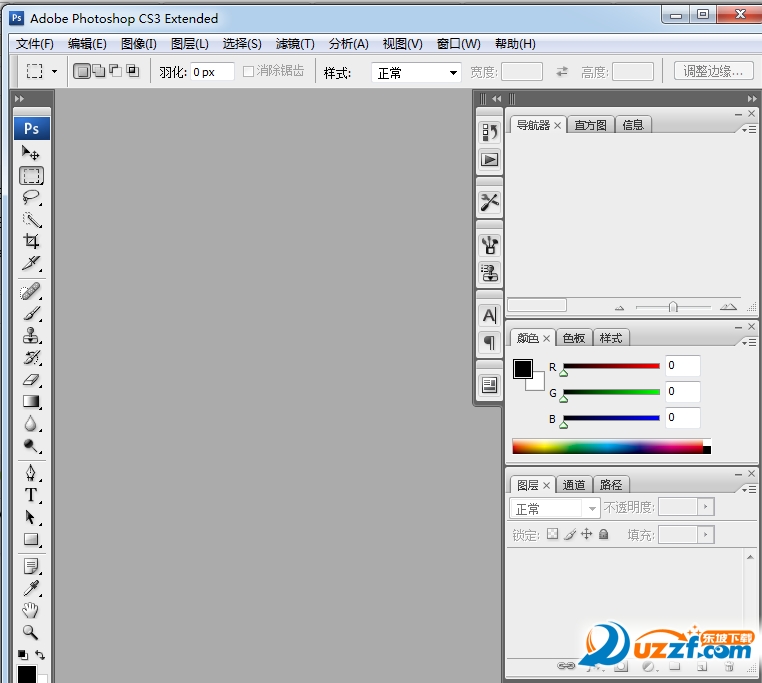
Task: Select the Horizontal Type tool
Action: coord(31,495)
